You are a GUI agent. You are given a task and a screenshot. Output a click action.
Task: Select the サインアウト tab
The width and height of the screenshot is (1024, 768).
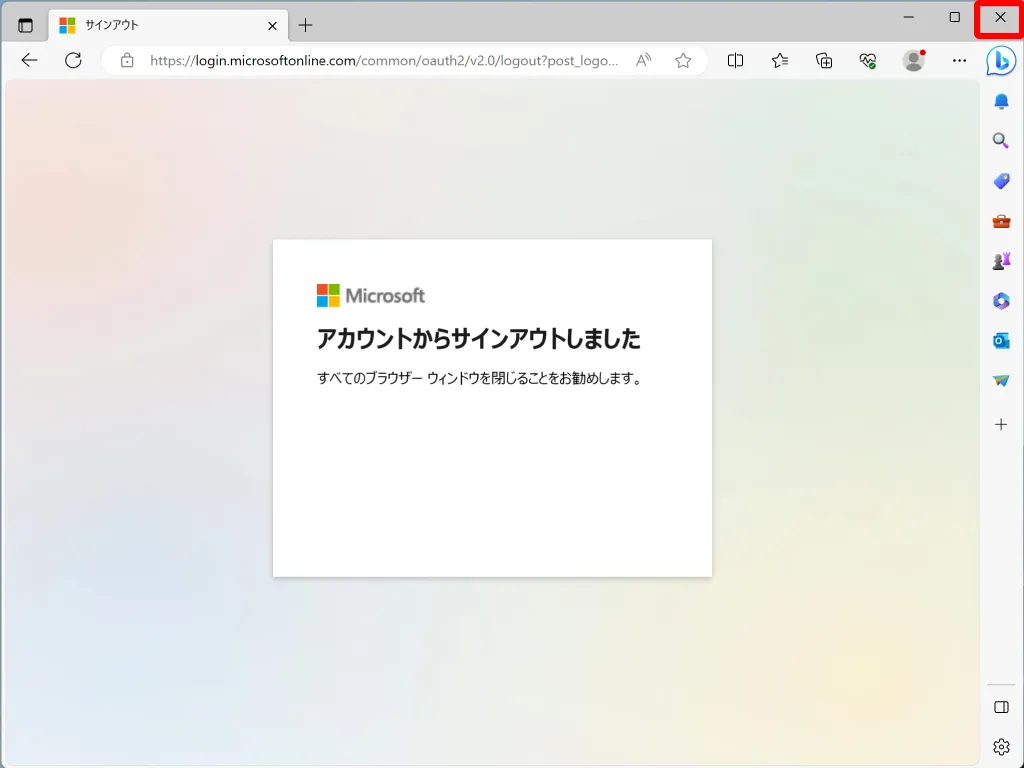click(x=168, y=25)
